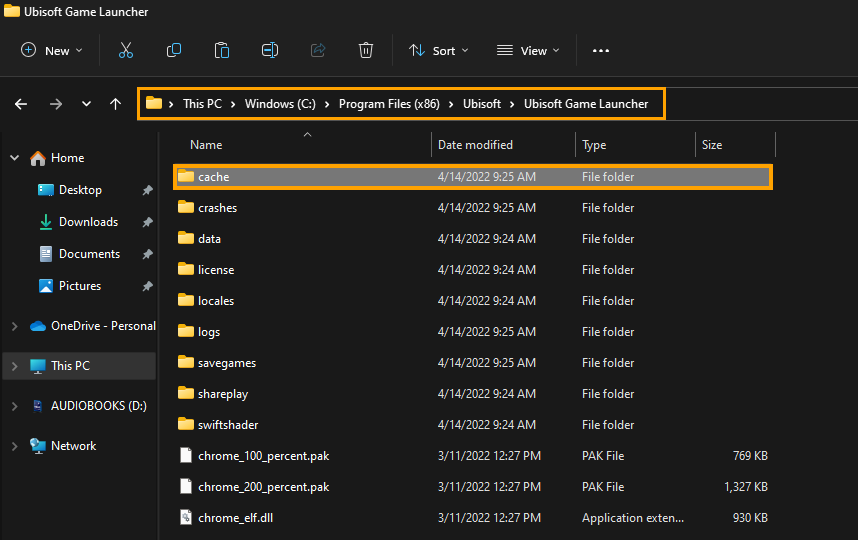Click the OneDrive cloud icon

pos(38,326)
